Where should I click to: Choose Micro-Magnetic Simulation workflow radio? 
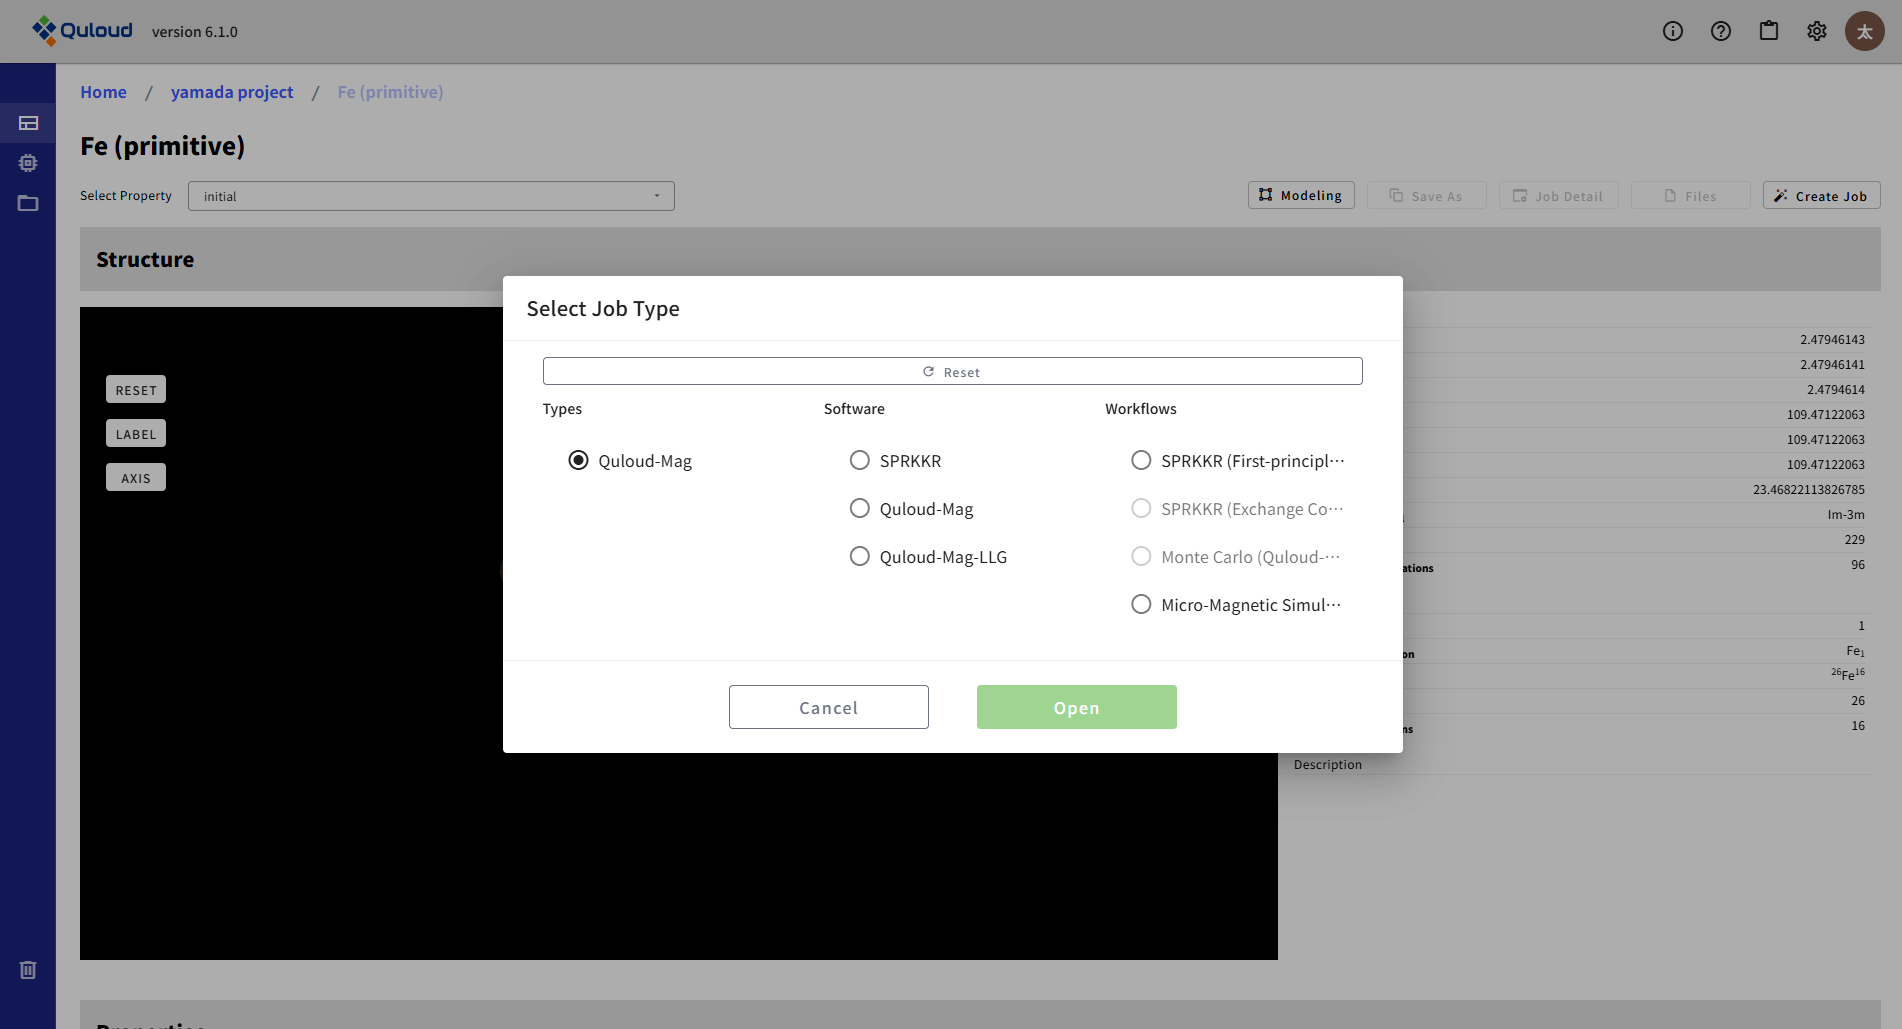(1140, 604)
